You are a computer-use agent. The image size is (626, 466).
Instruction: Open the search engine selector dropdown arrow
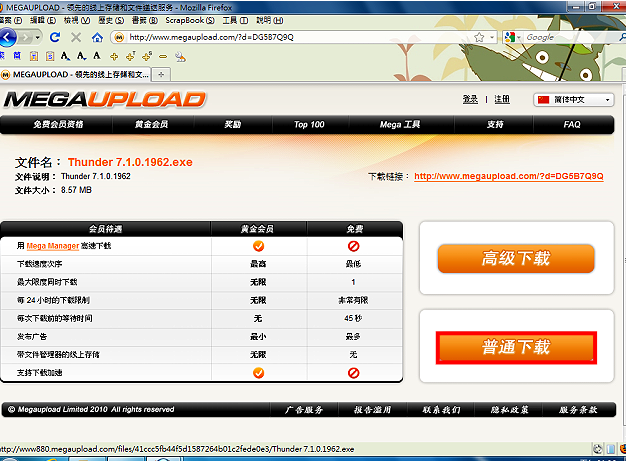point(519,38)
